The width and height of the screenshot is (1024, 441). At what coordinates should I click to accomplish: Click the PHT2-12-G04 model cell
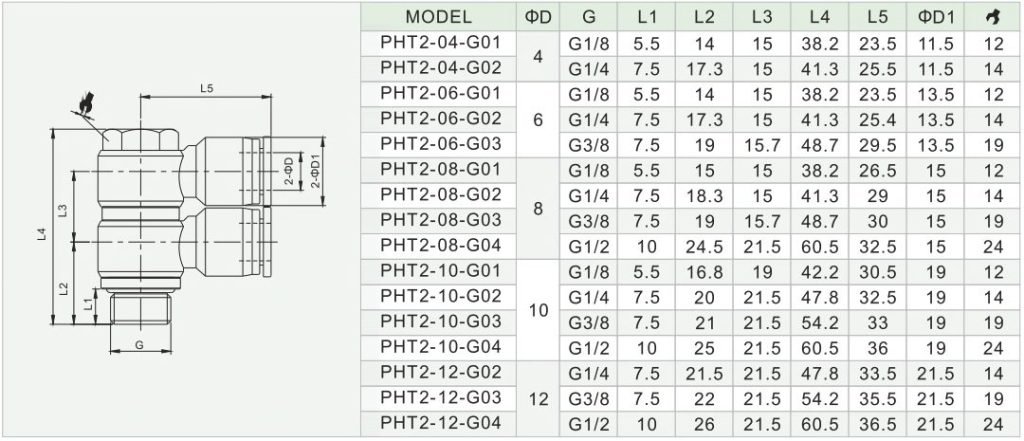click(439, 423)
